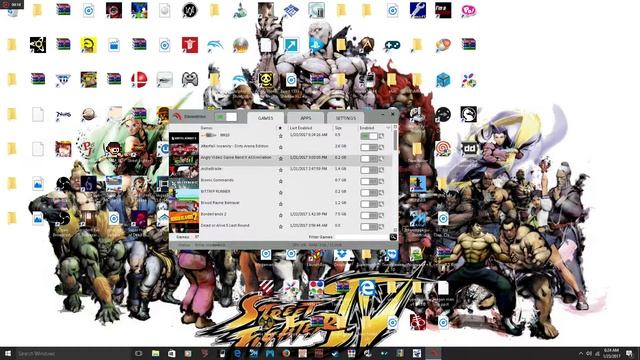Open the APPS tab

tap(306, 118)
